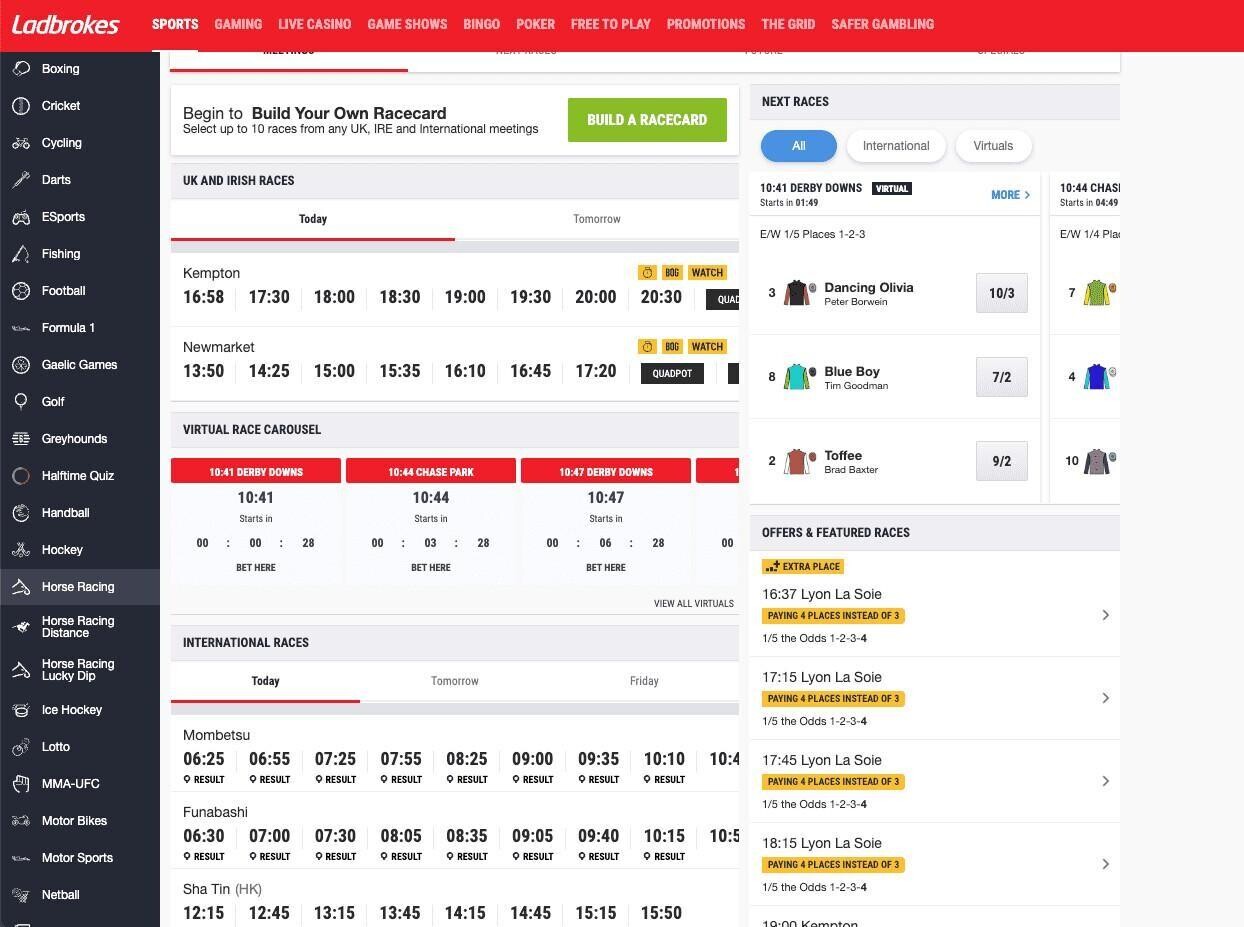Choose the Hockey icon
The width and height of the screenshot is (1244, 927).
21,550
